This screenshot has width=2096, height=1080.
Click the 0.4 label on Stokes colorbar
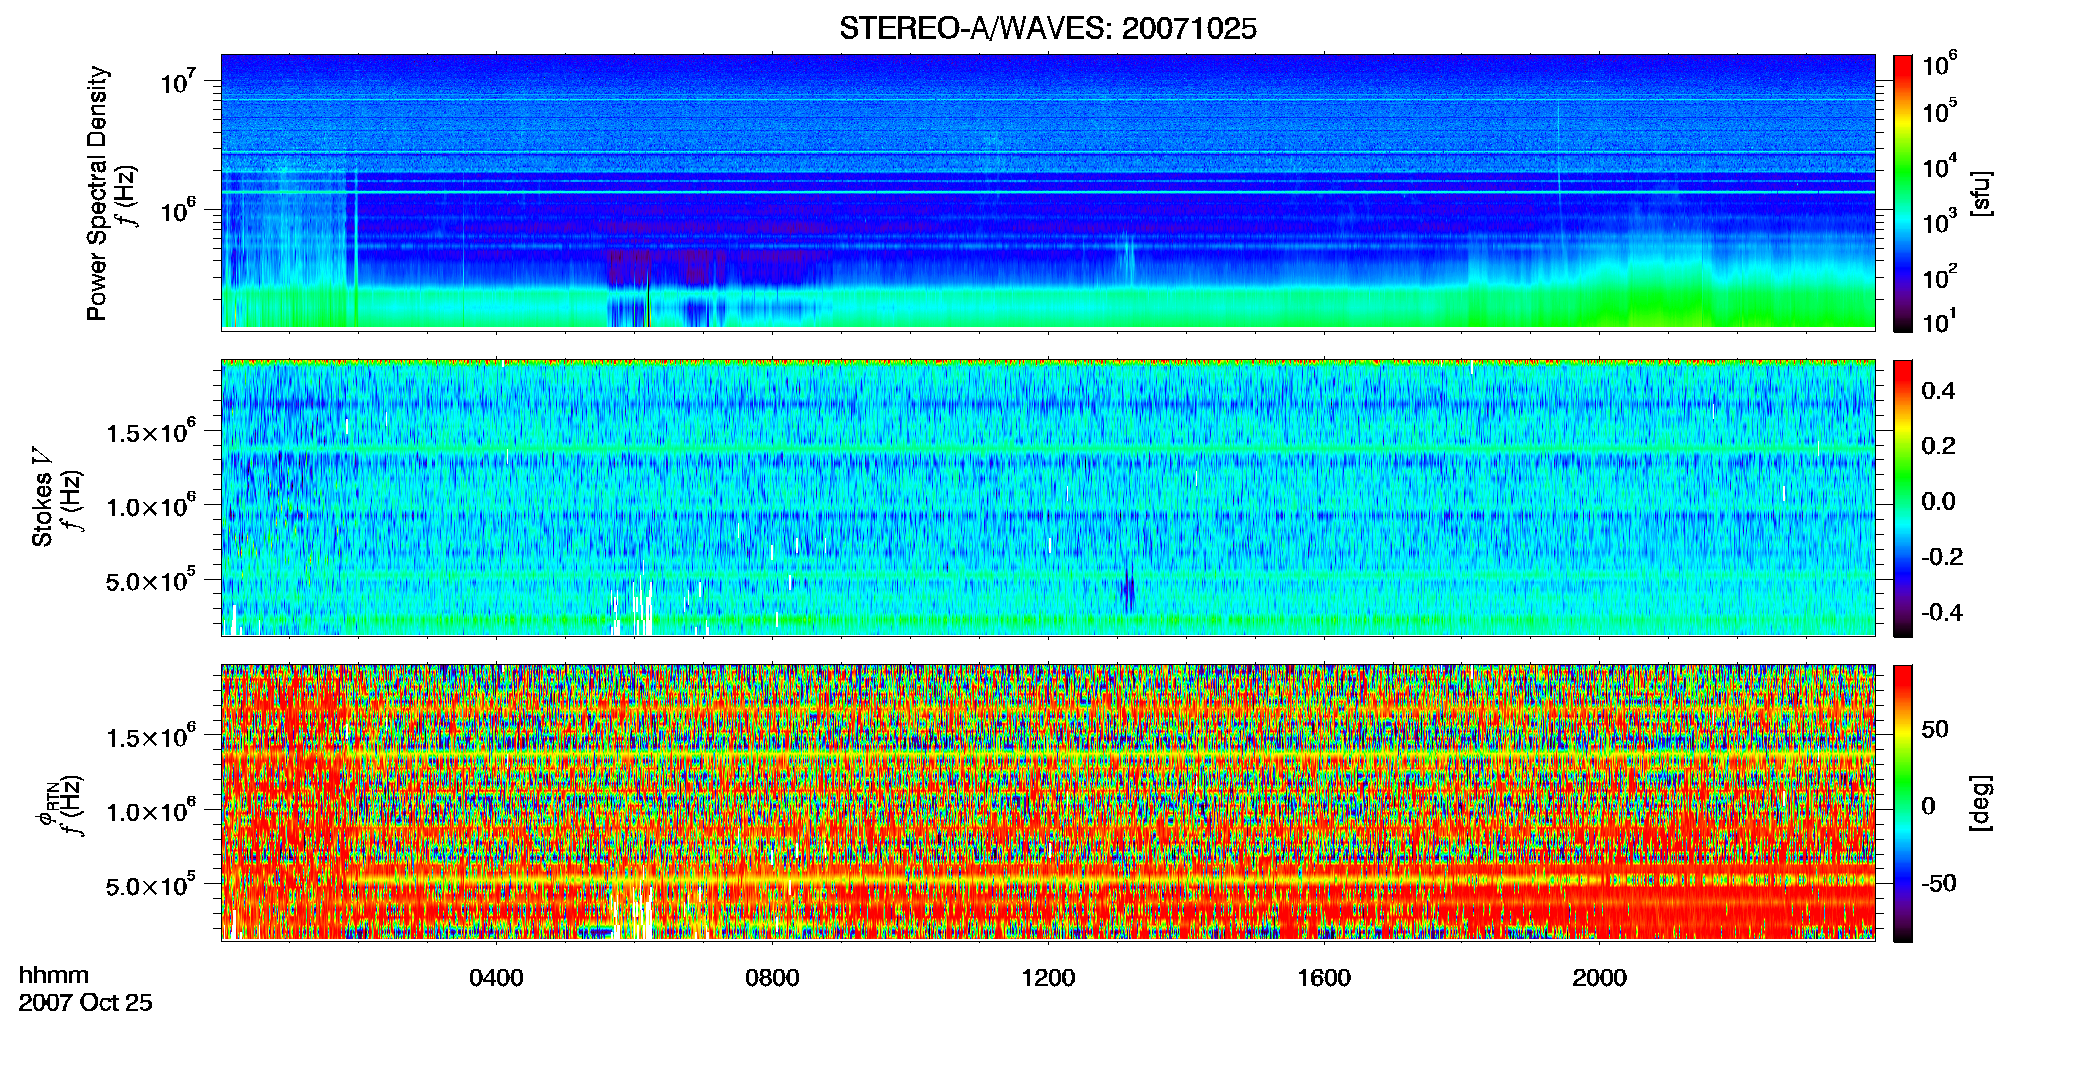[1938, 391]
